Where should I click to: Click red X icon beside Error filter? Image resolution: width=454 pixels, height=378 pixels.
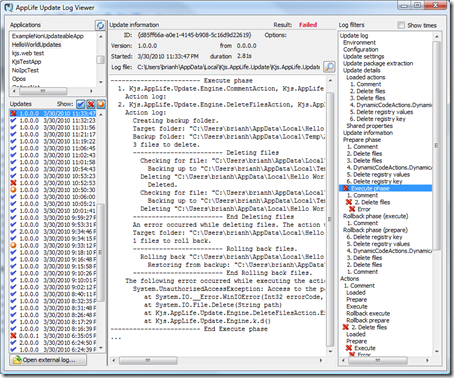pos(352,209)
